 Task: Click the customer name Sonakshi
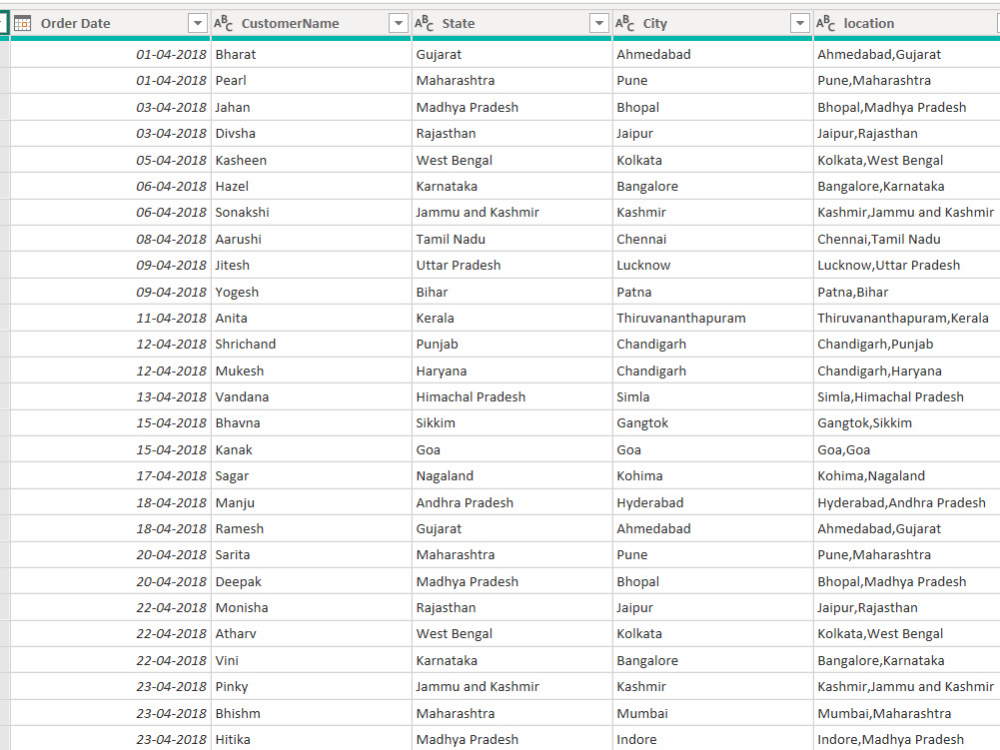pos(242,212)
